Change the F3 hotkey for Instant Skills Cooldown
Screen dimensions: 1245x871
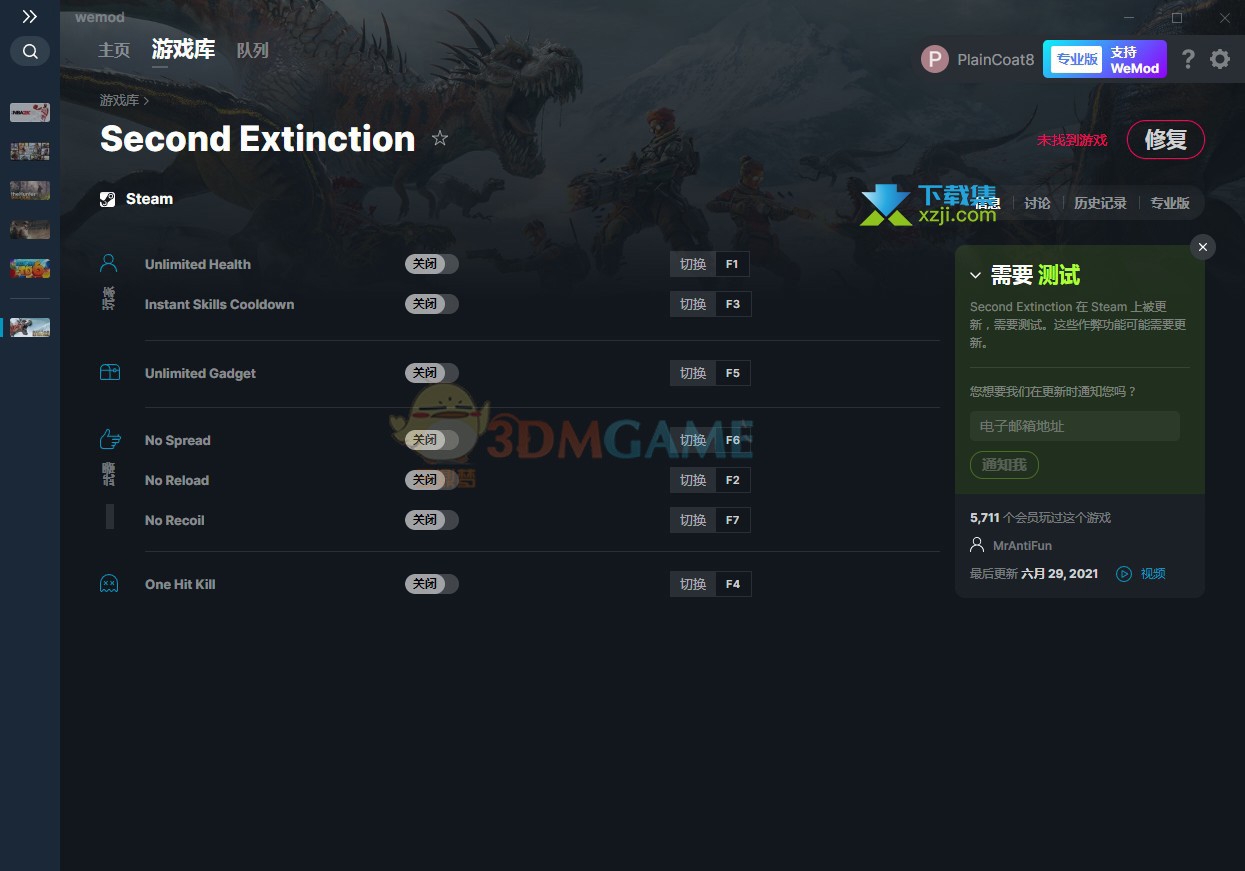[732, 304]
